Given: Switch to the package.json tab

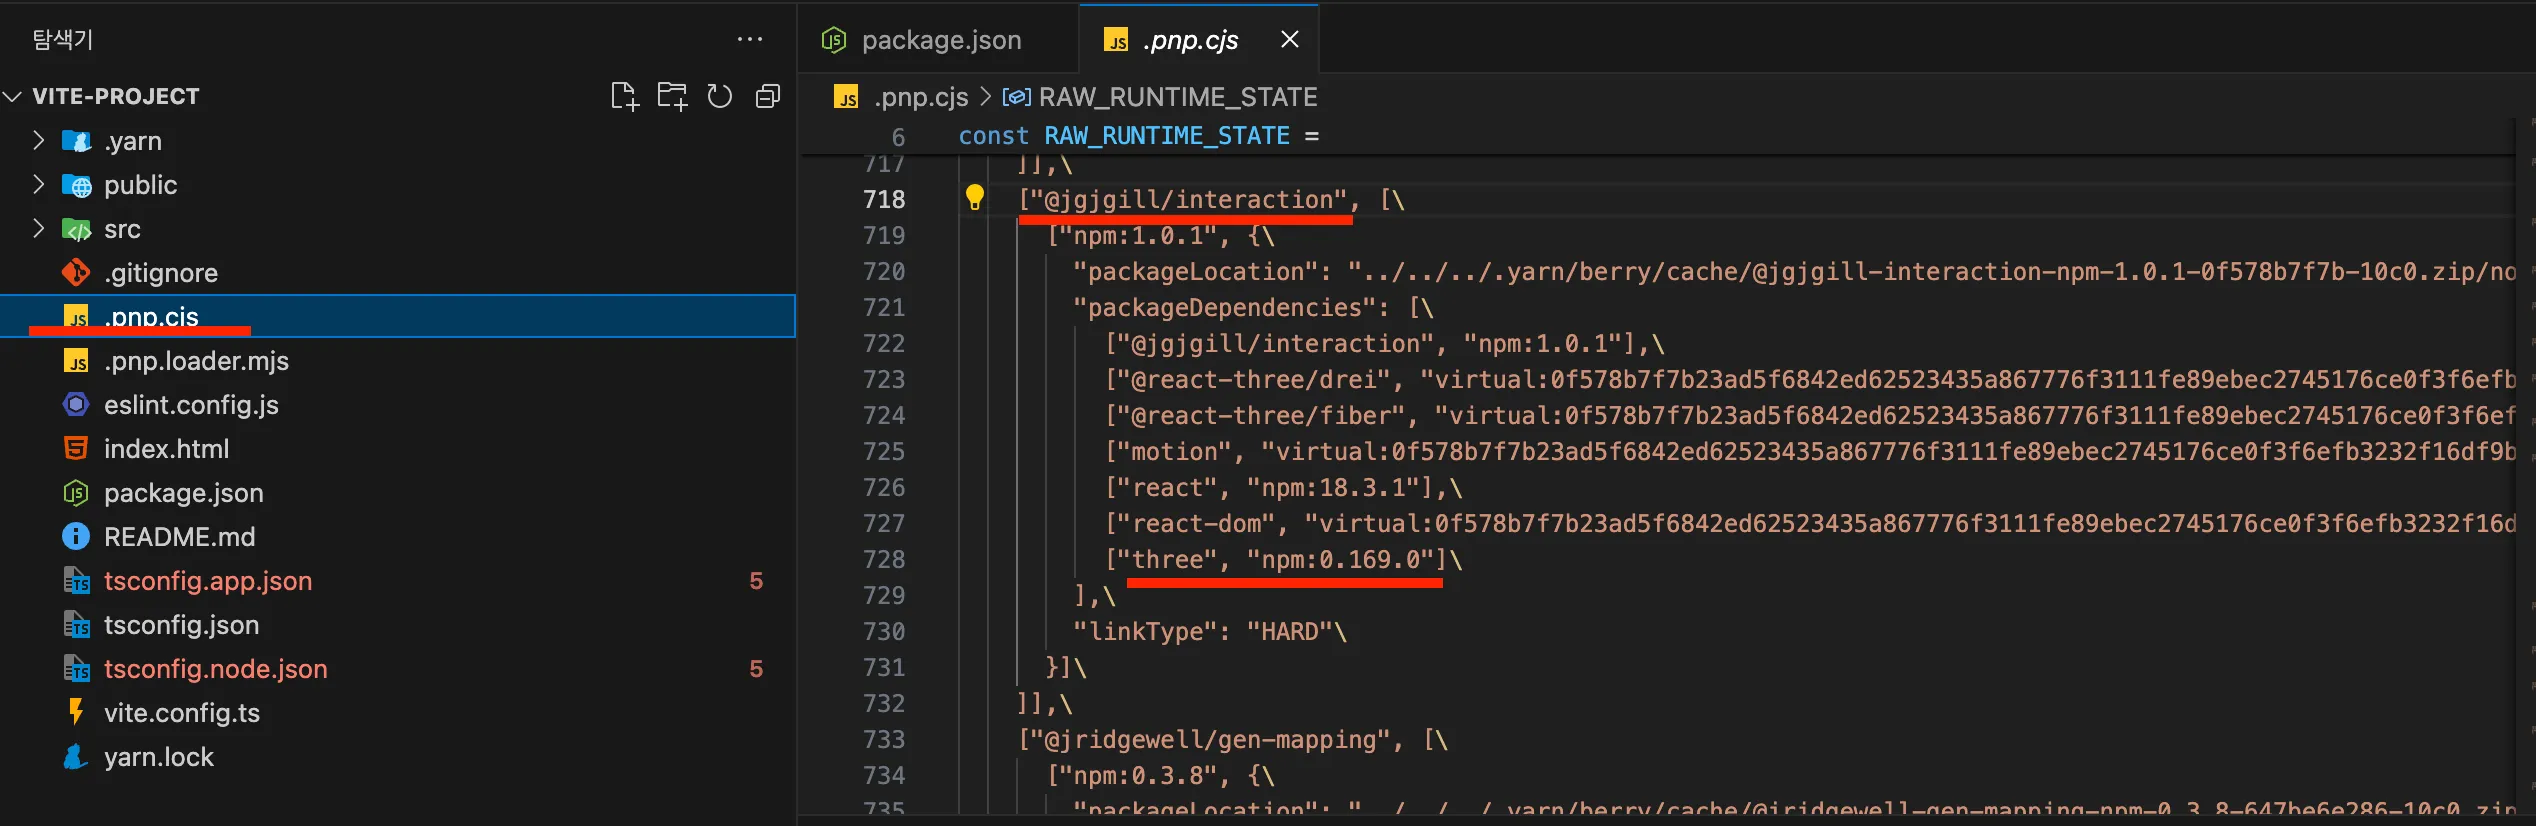Looking at the screenshot, I should pyautogui.click(x=940, y=40).
